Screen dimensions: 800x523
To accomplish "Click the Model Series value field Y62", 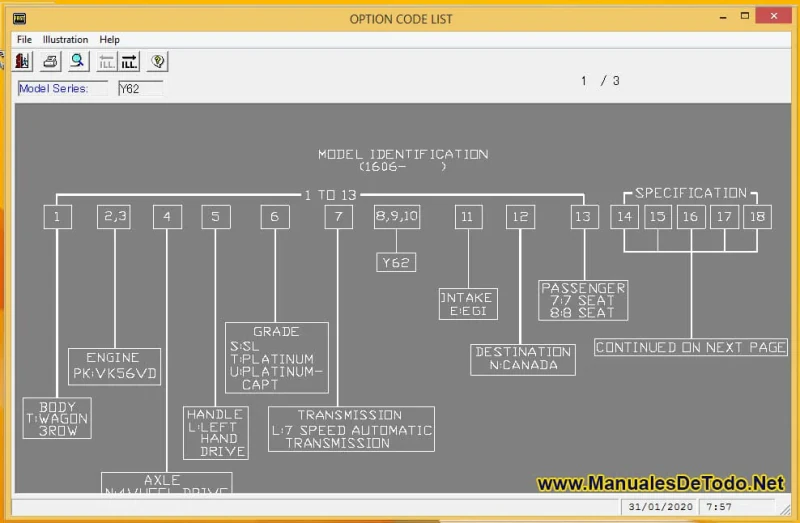I will click(x=139, y=88).
